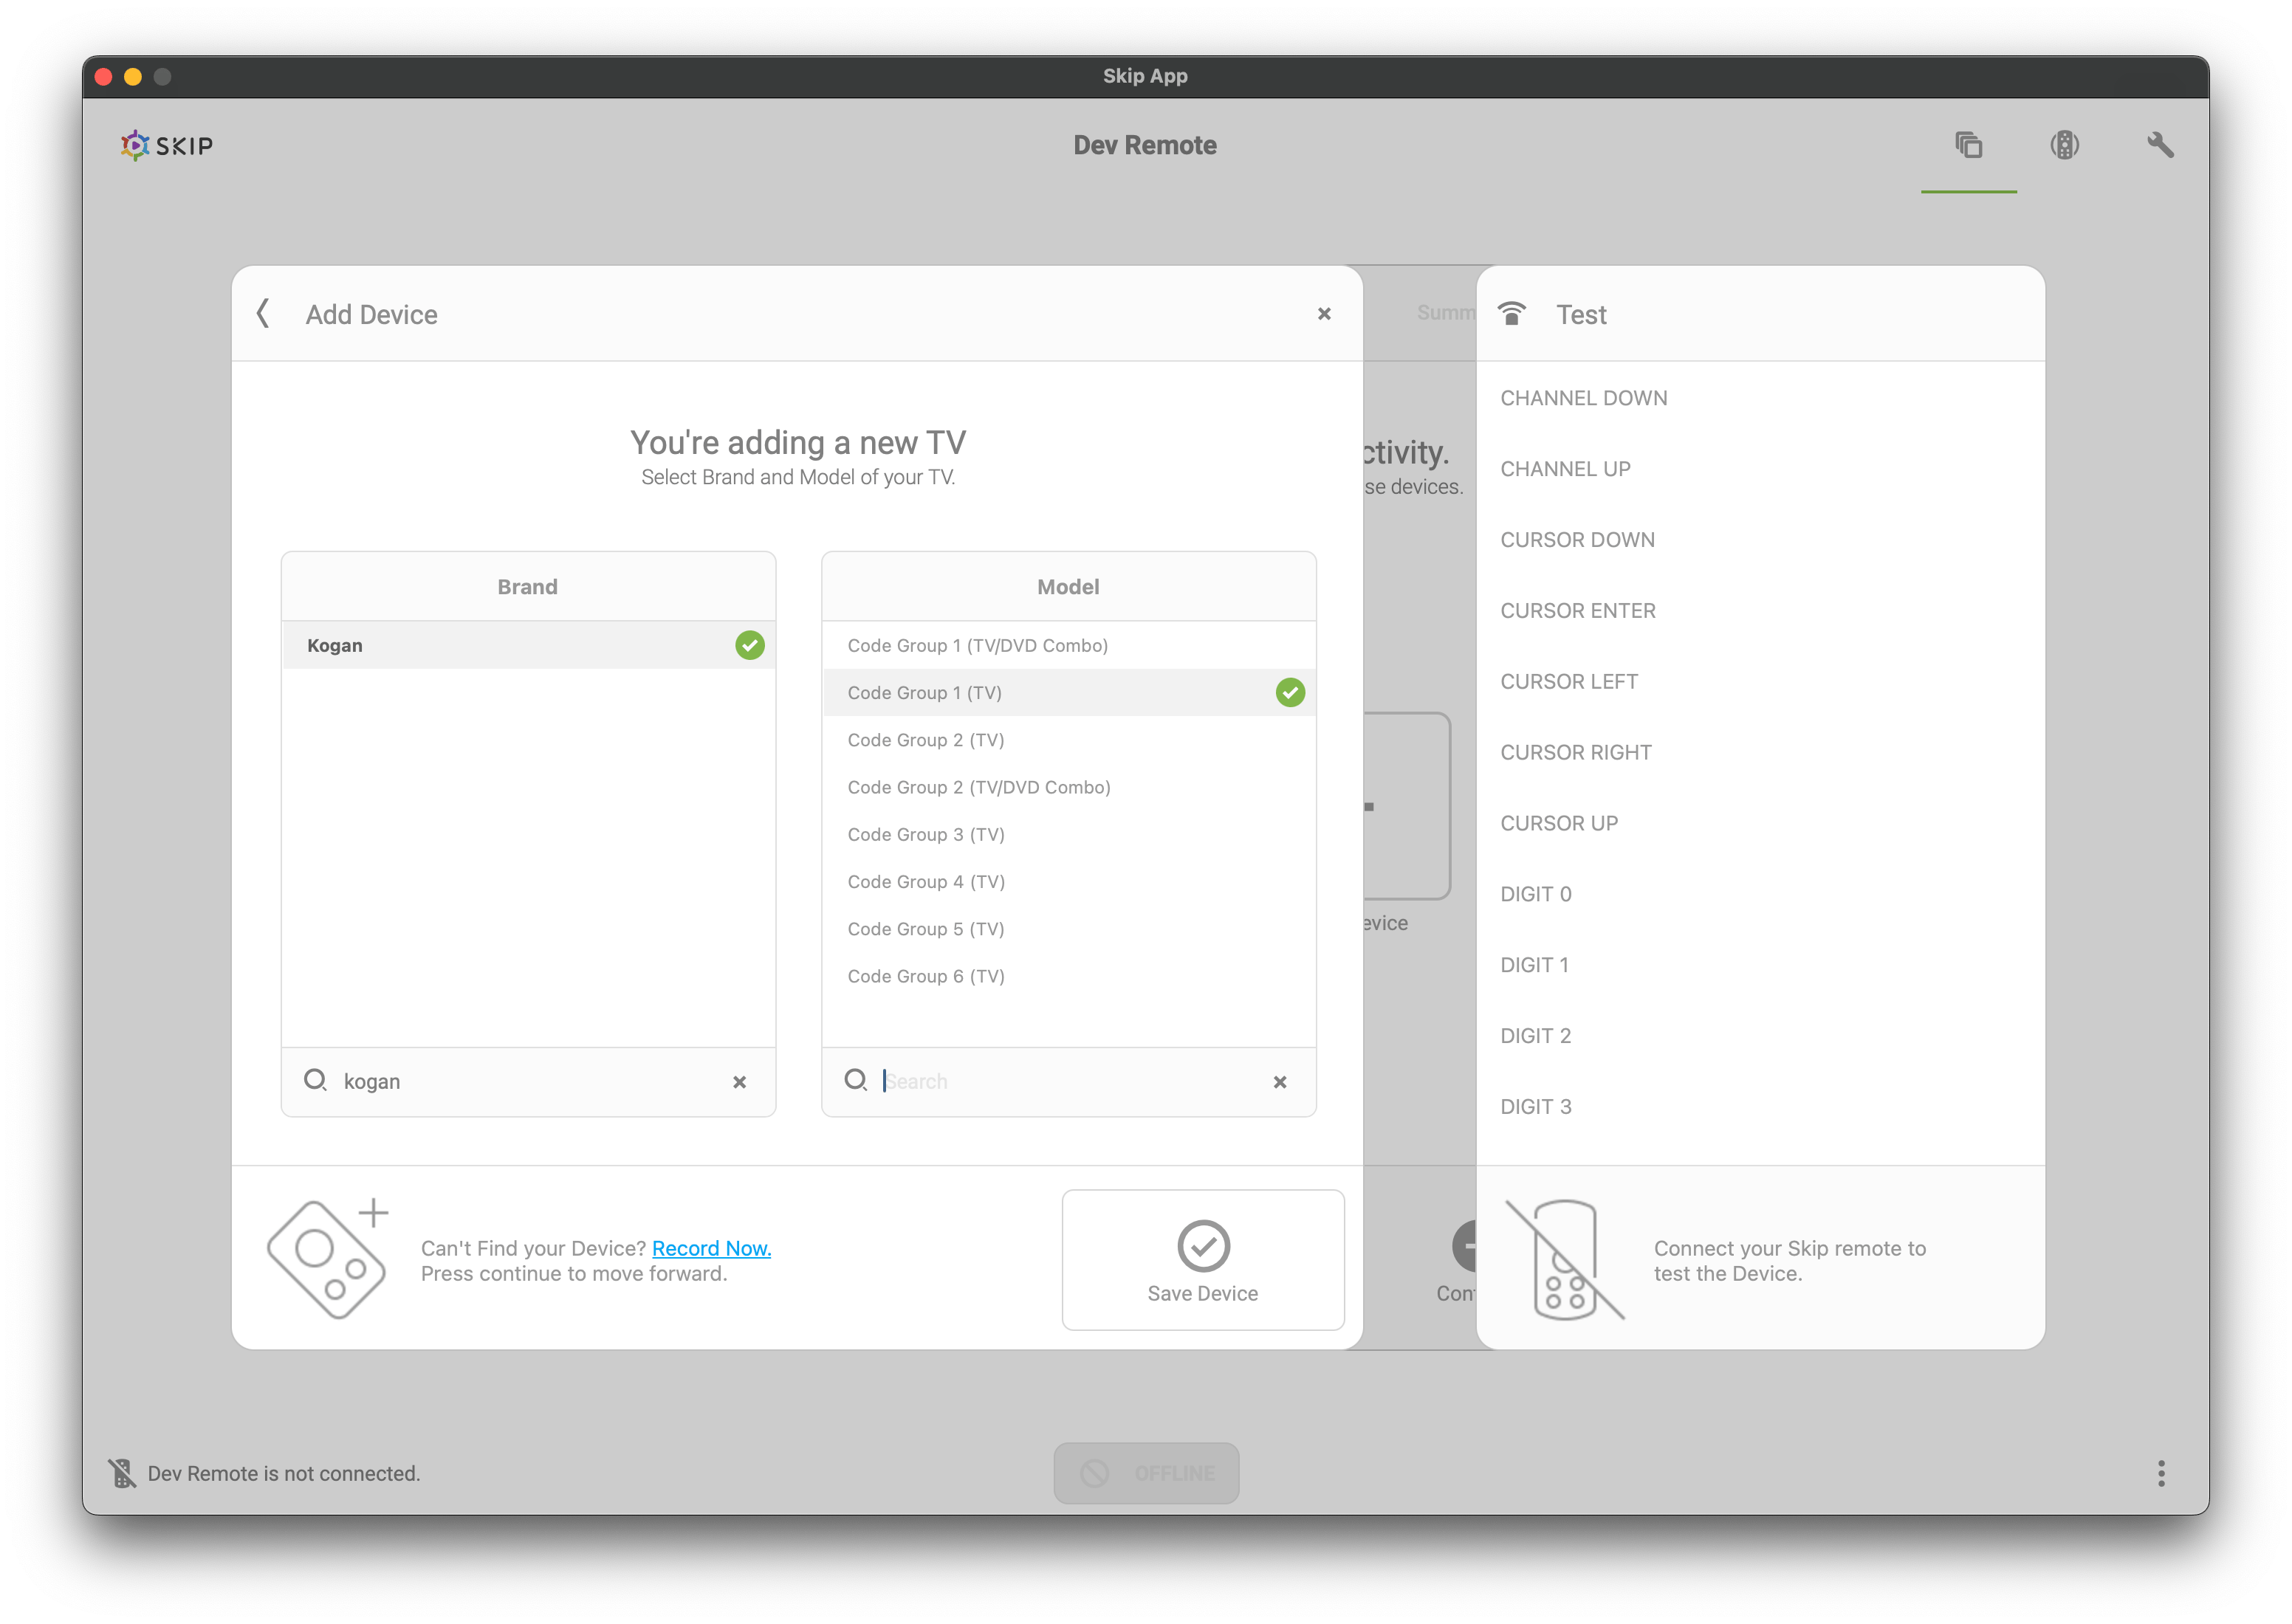Choose Code Group 2 (TV/DVD Combo)
This screenshot has width=2292, height=1624.
click(x=1067, y=788)
